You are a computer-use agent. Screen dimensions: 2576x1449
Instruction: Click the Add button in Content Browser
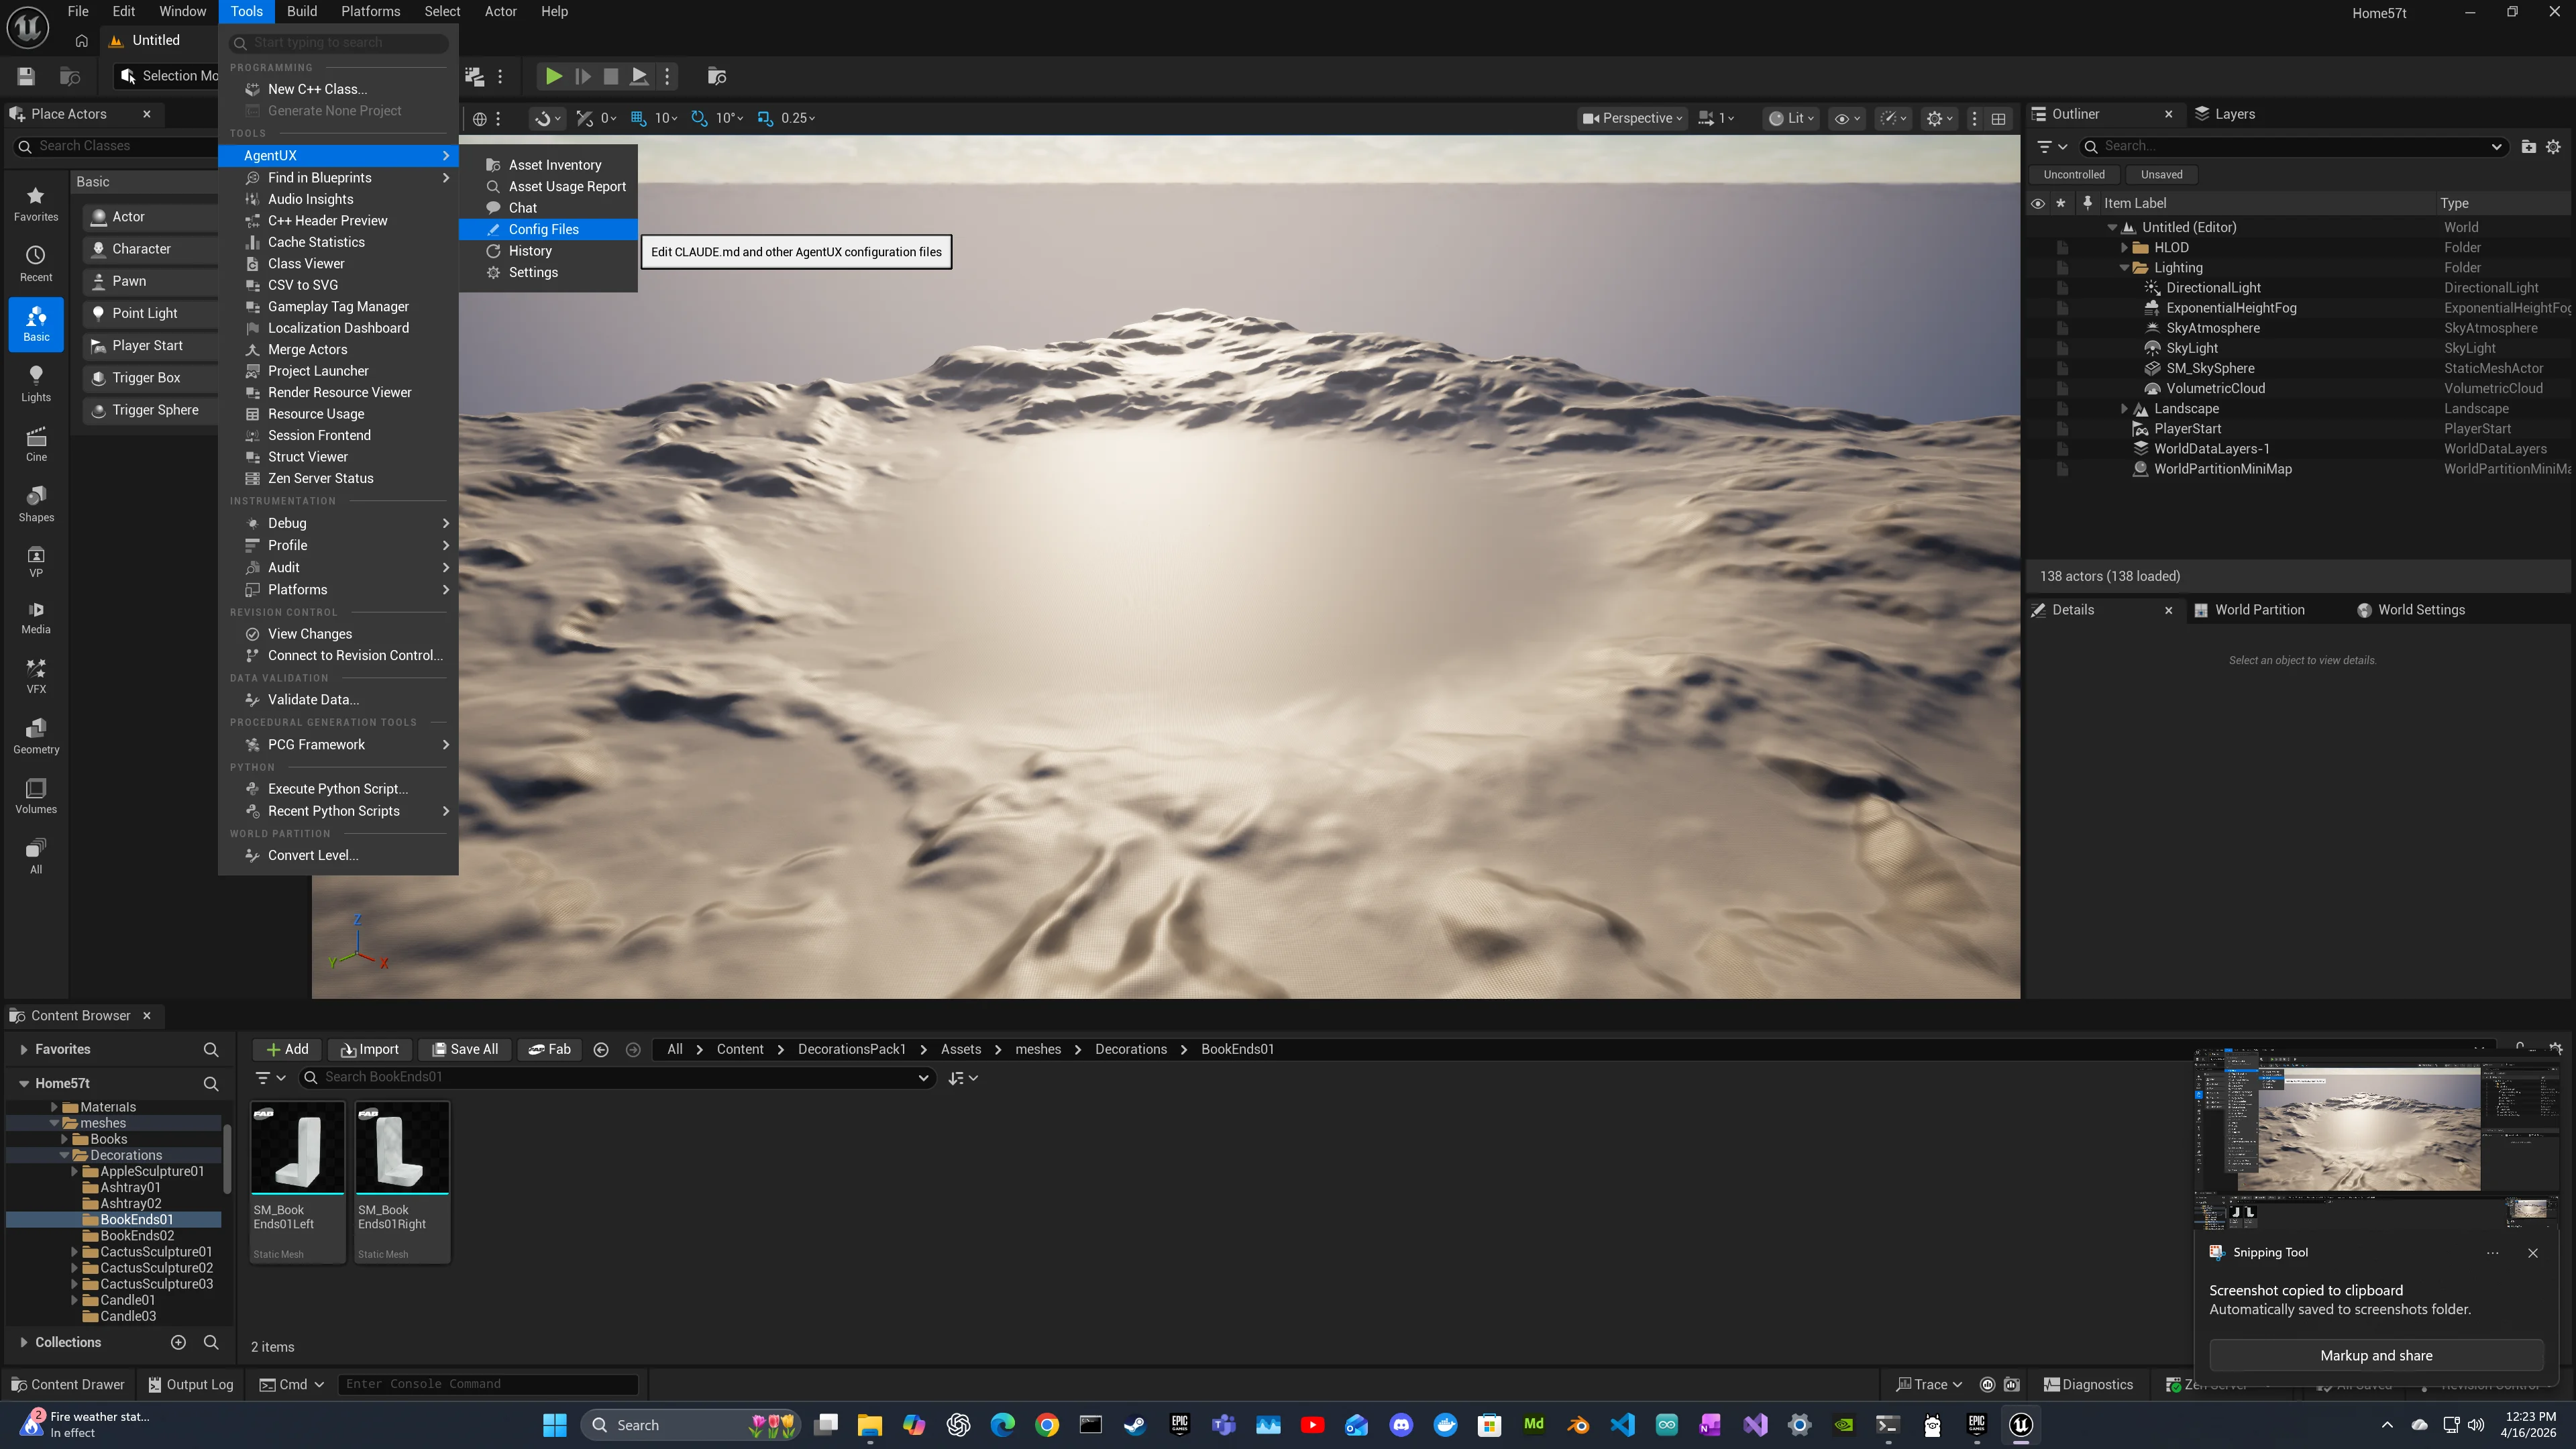click(x=287, y=1049)
